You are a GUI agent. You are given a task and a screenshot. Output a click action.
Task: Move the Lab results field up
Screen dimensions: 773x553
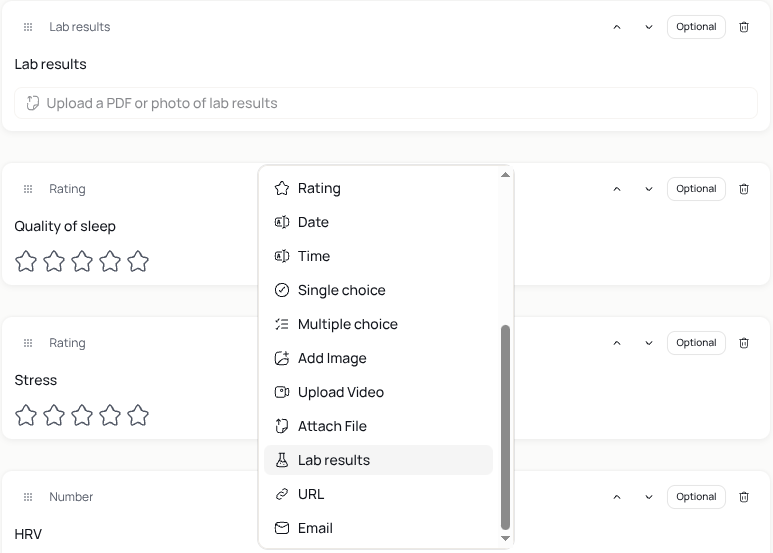click(617, 27)
